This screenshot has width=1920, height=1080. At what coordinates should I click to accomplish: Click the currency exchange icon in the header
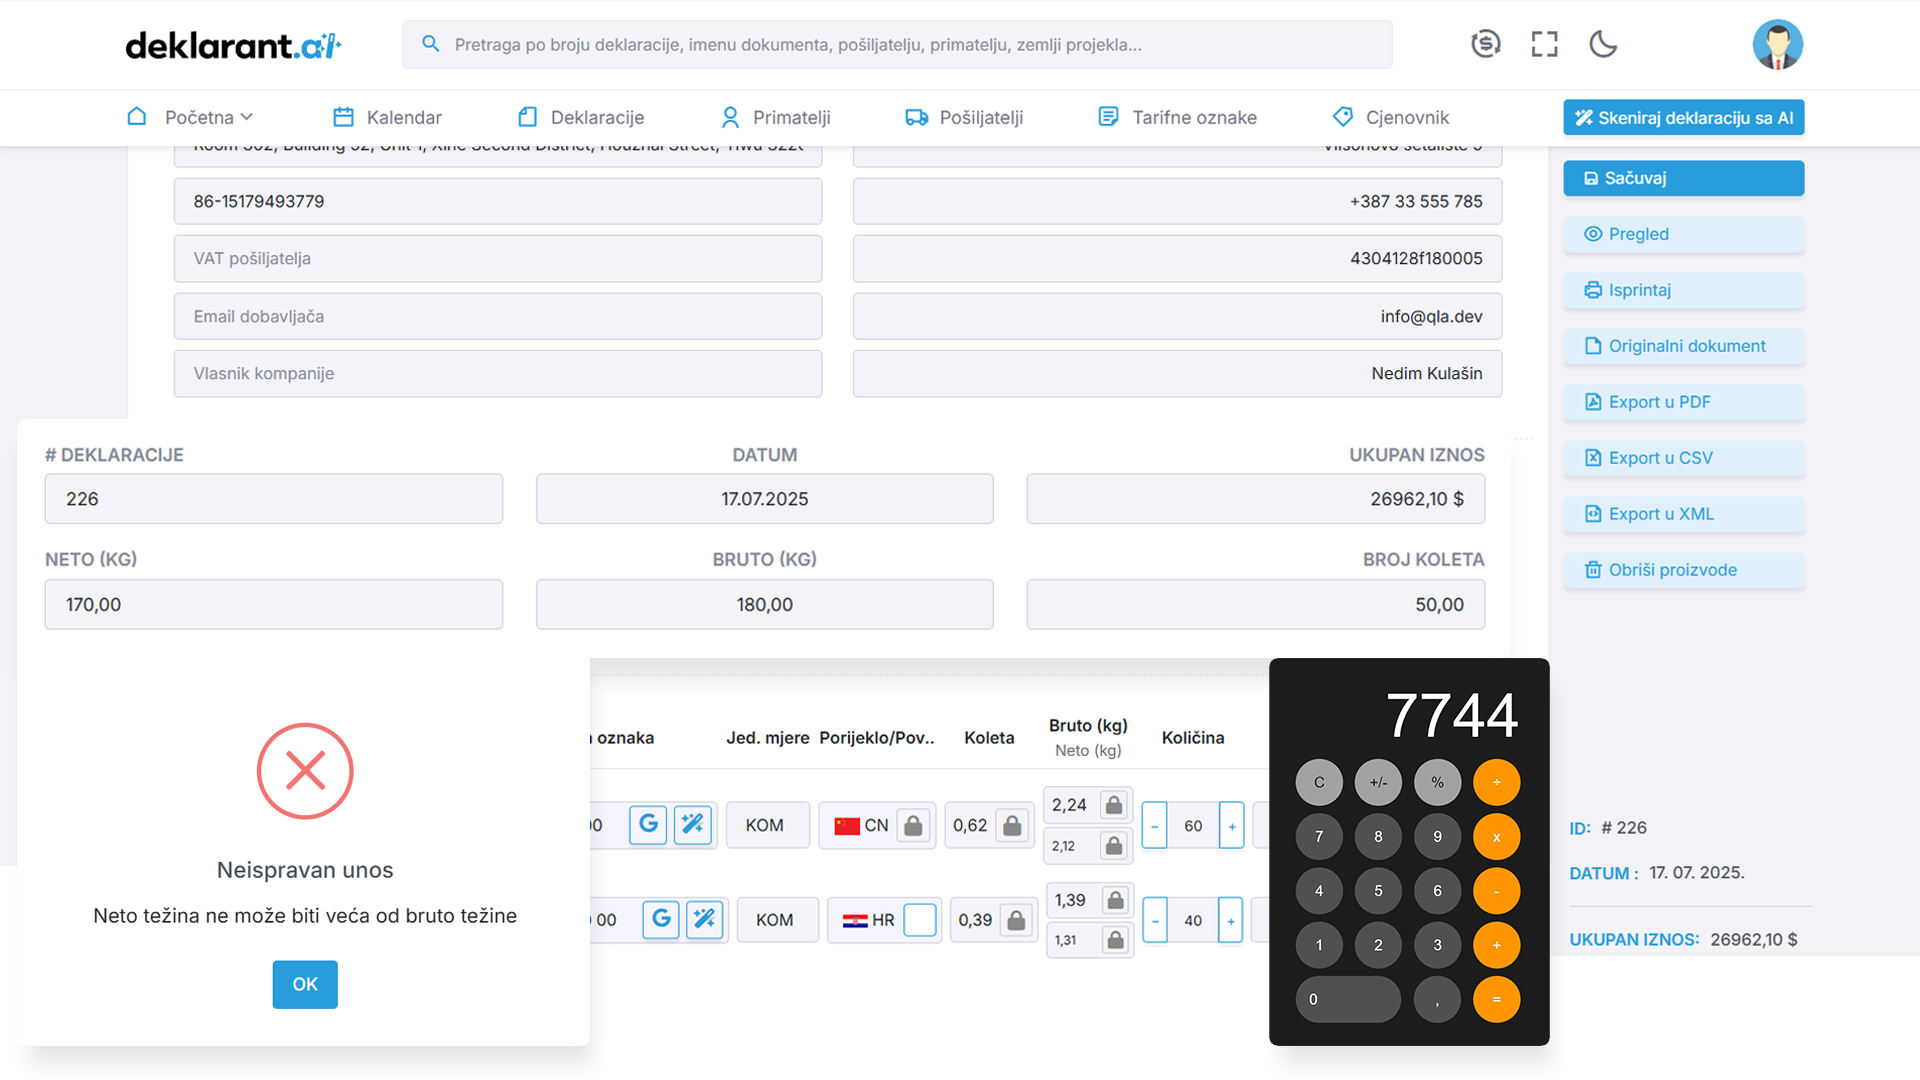pyautogui.click(x=1486, y=44)
